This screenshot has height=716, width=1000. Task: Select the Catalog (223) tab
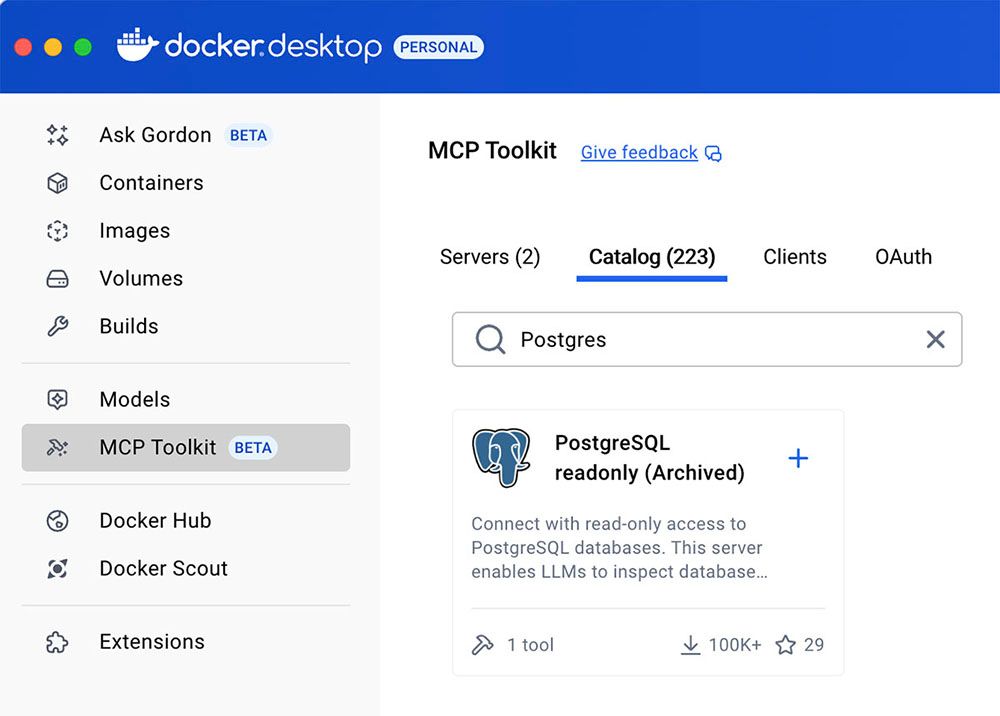(x=652, y=257)
